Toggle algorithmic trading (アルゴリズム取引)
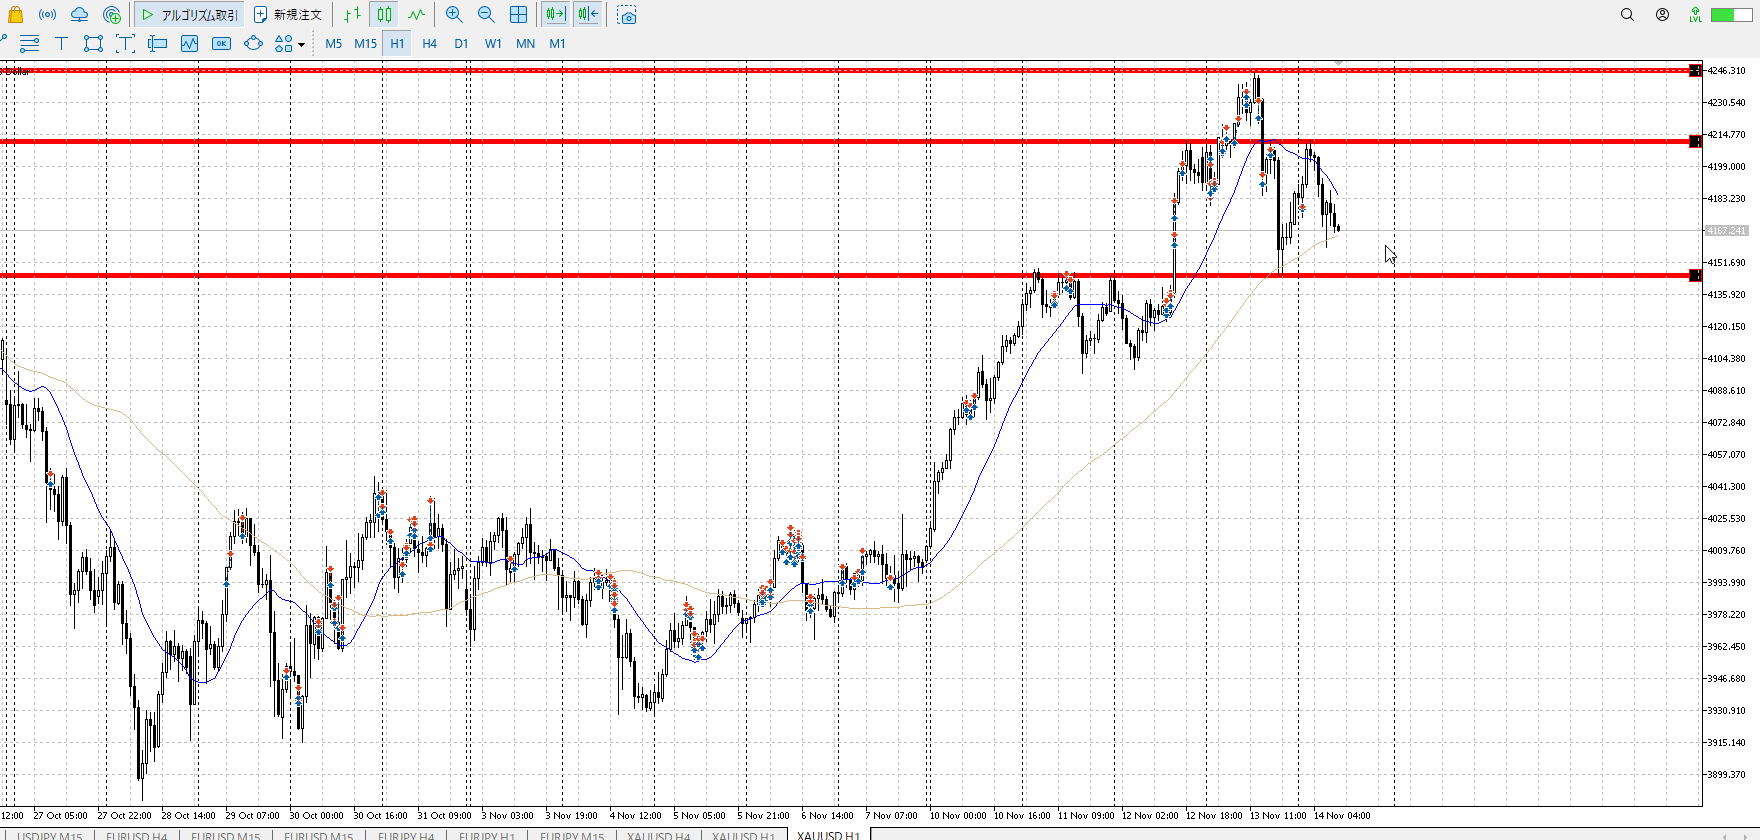 (x=189, y=15)
